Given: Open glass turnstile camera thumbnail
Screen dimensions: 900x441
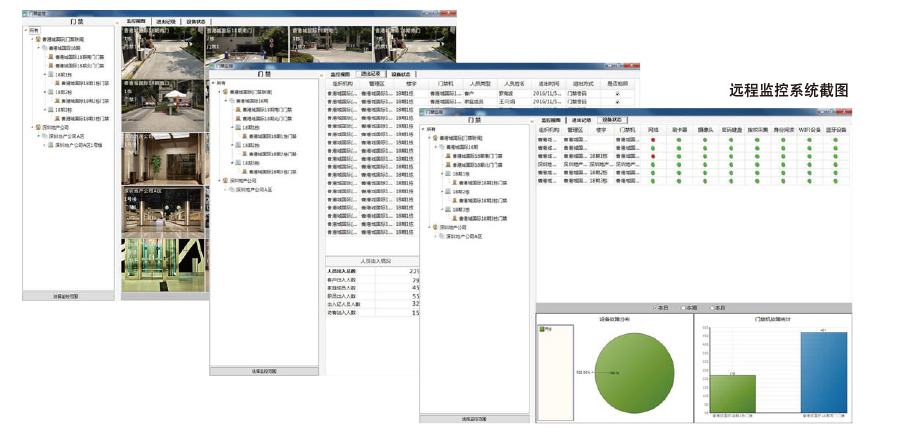Looking at the screenshot, I should [x=163, y=265].
